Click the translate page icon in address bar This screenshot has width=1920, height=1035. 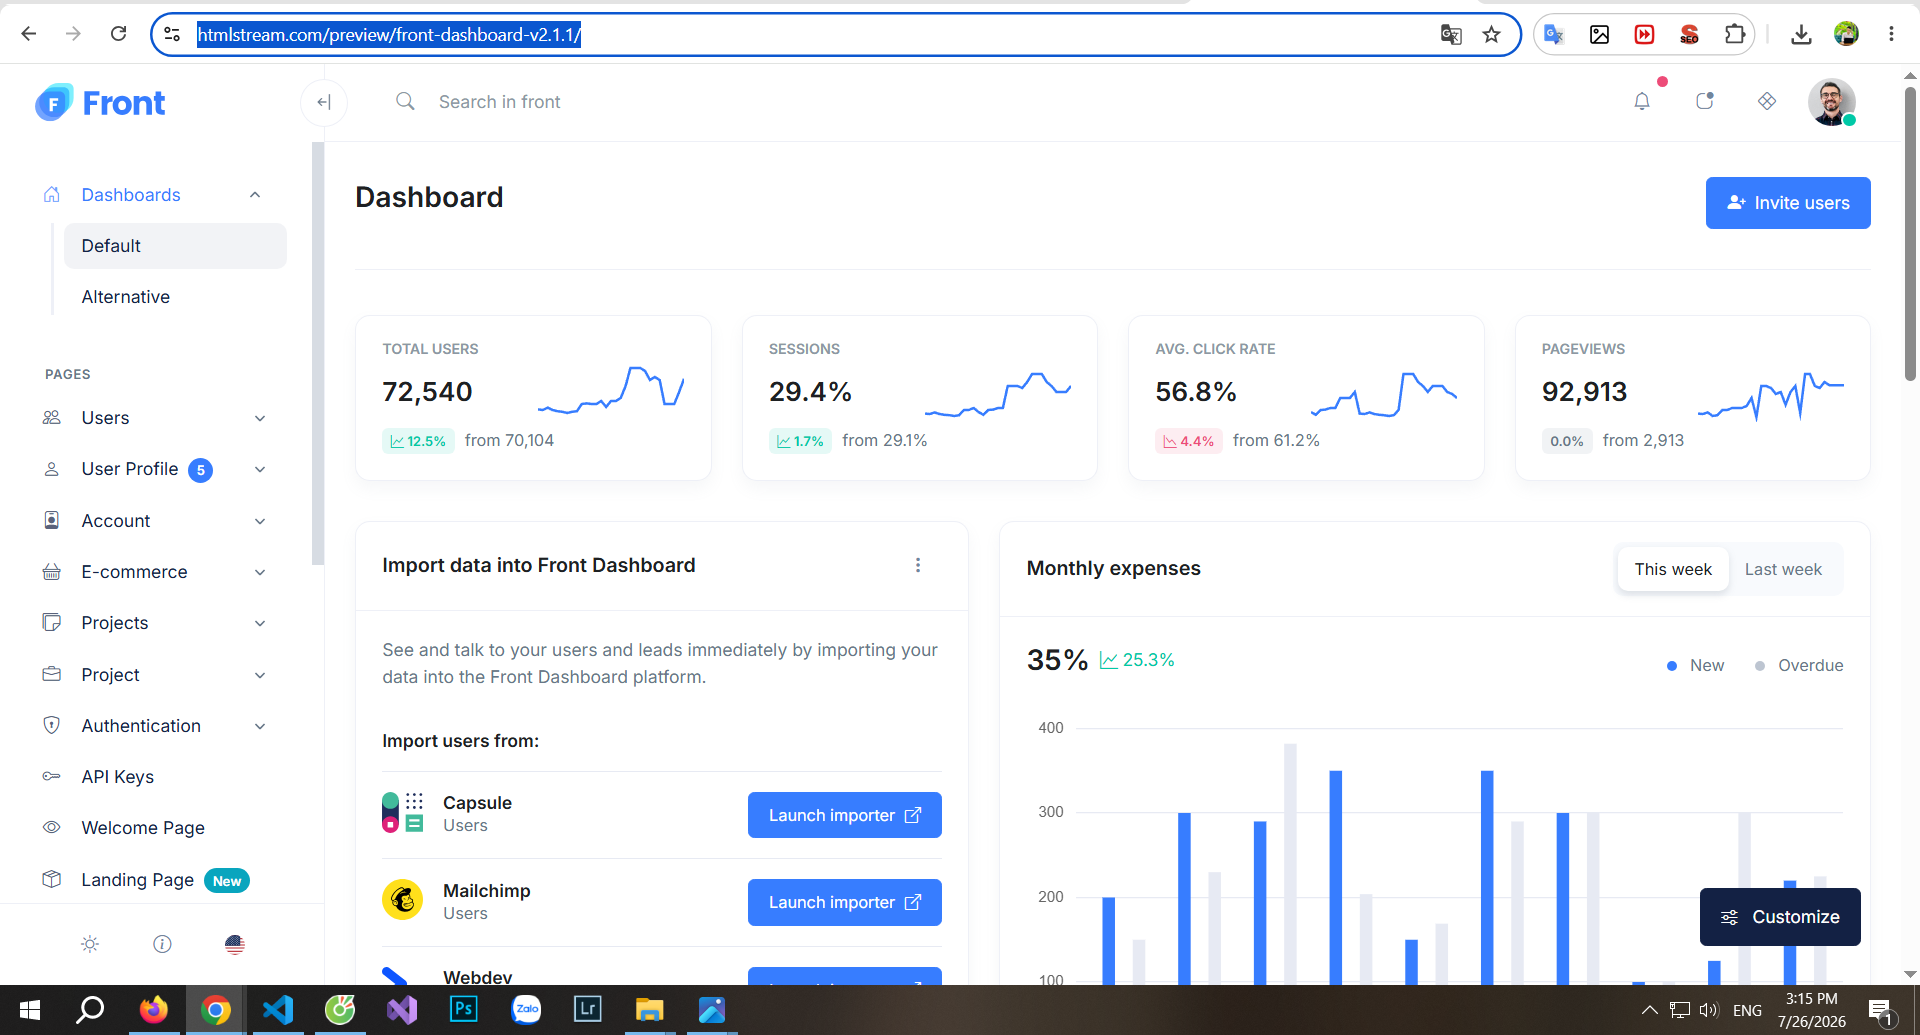pos(1451,35)
